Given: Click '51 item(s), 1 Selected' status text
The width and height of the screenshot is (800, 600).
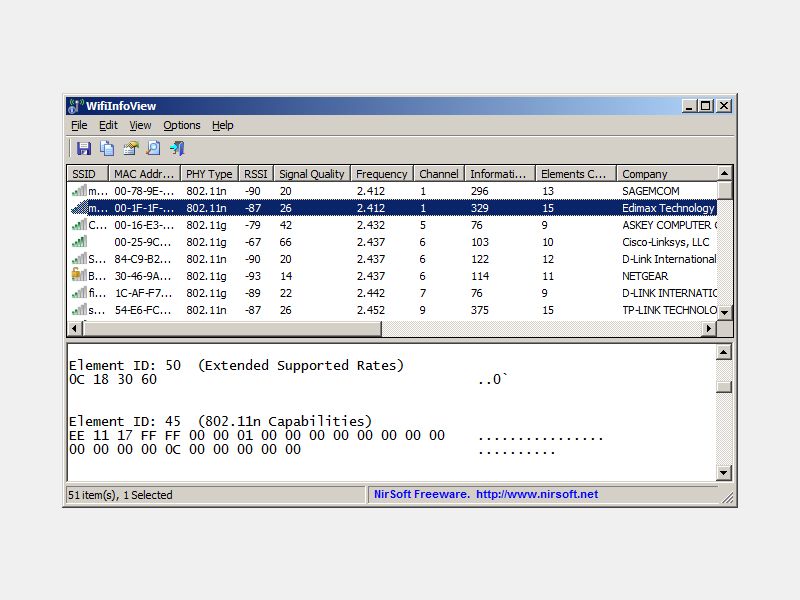Looking at the screenshot, I should [x=120, y=495].
